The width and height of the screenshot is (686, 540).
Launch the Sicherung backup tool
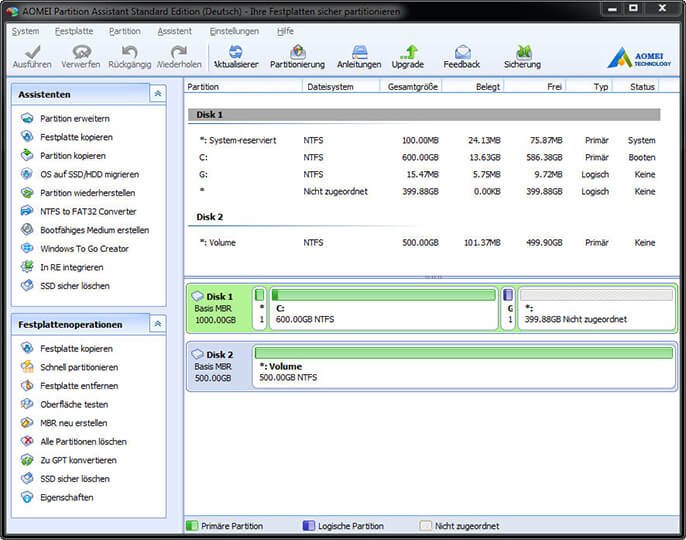coord(522,56)
